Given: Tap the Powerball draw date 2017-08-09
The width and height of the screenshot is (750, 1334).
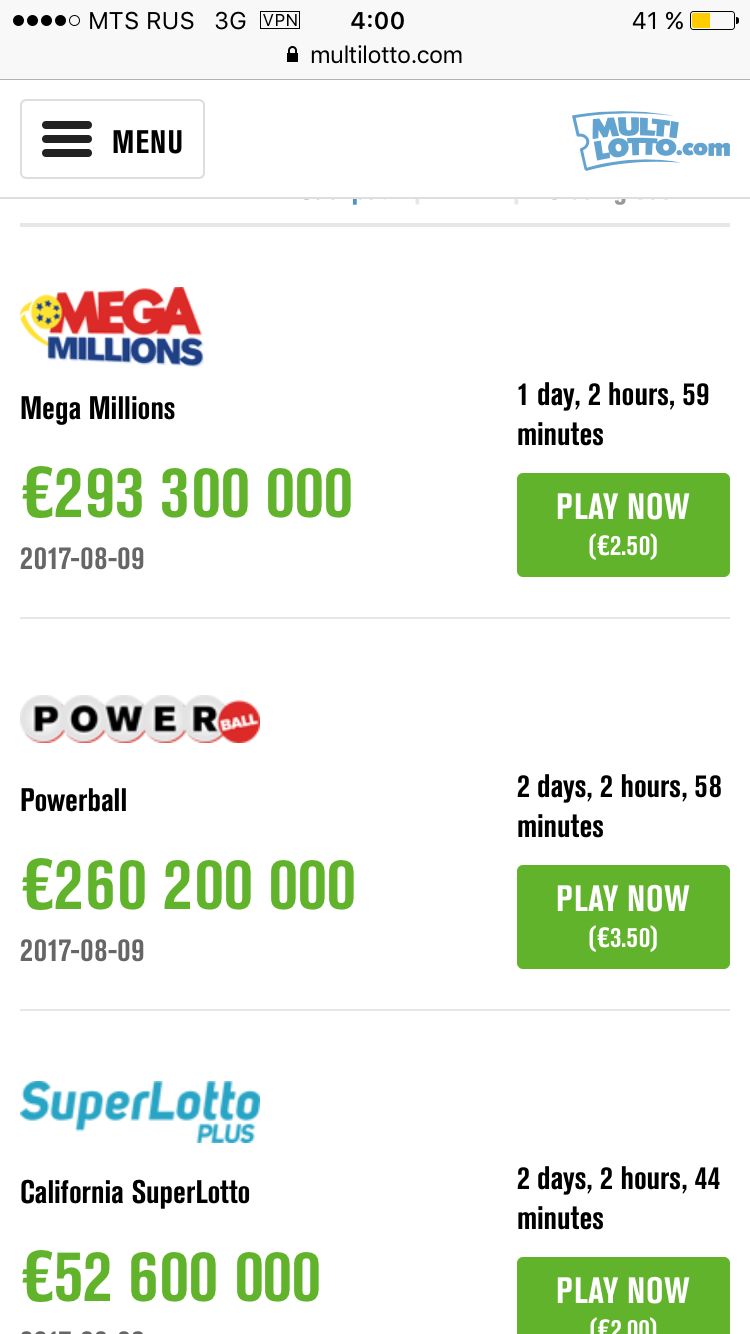Looking at the screenshot, I should click(82, 950).
